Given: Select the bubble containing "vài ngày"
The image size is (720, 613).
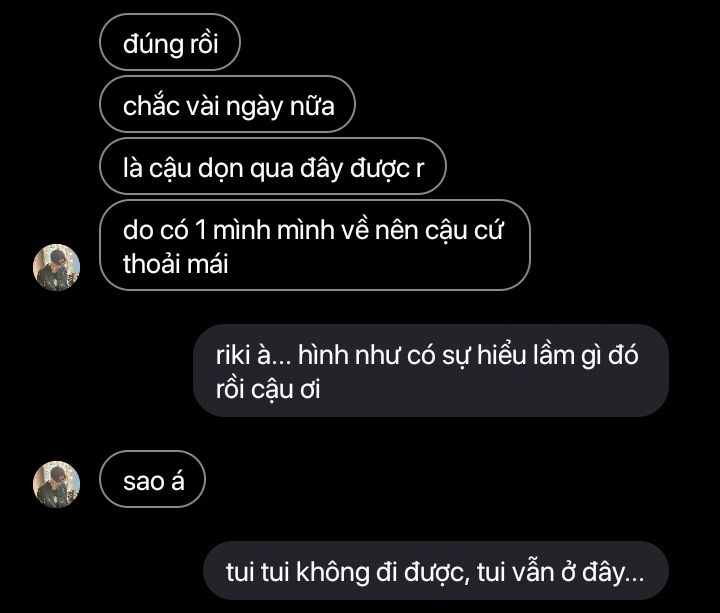Looking at the screenshot, I should coord(227,104).
